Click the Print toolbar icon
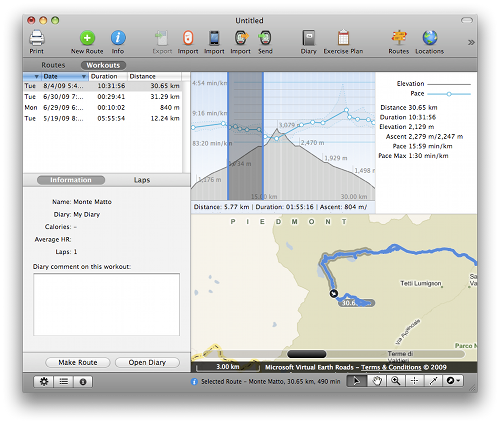This screenshot has width=500, height=424. (x=37, y=38)
